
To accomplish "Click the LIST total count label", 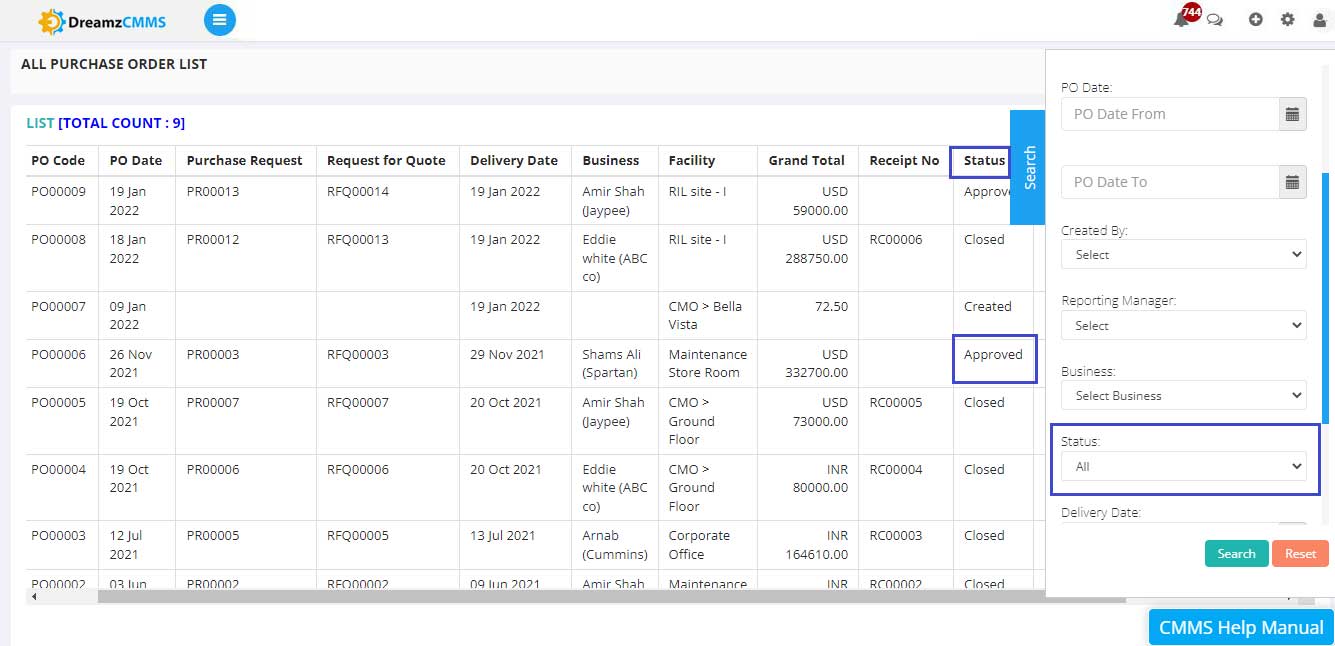I will coord(105,123).
